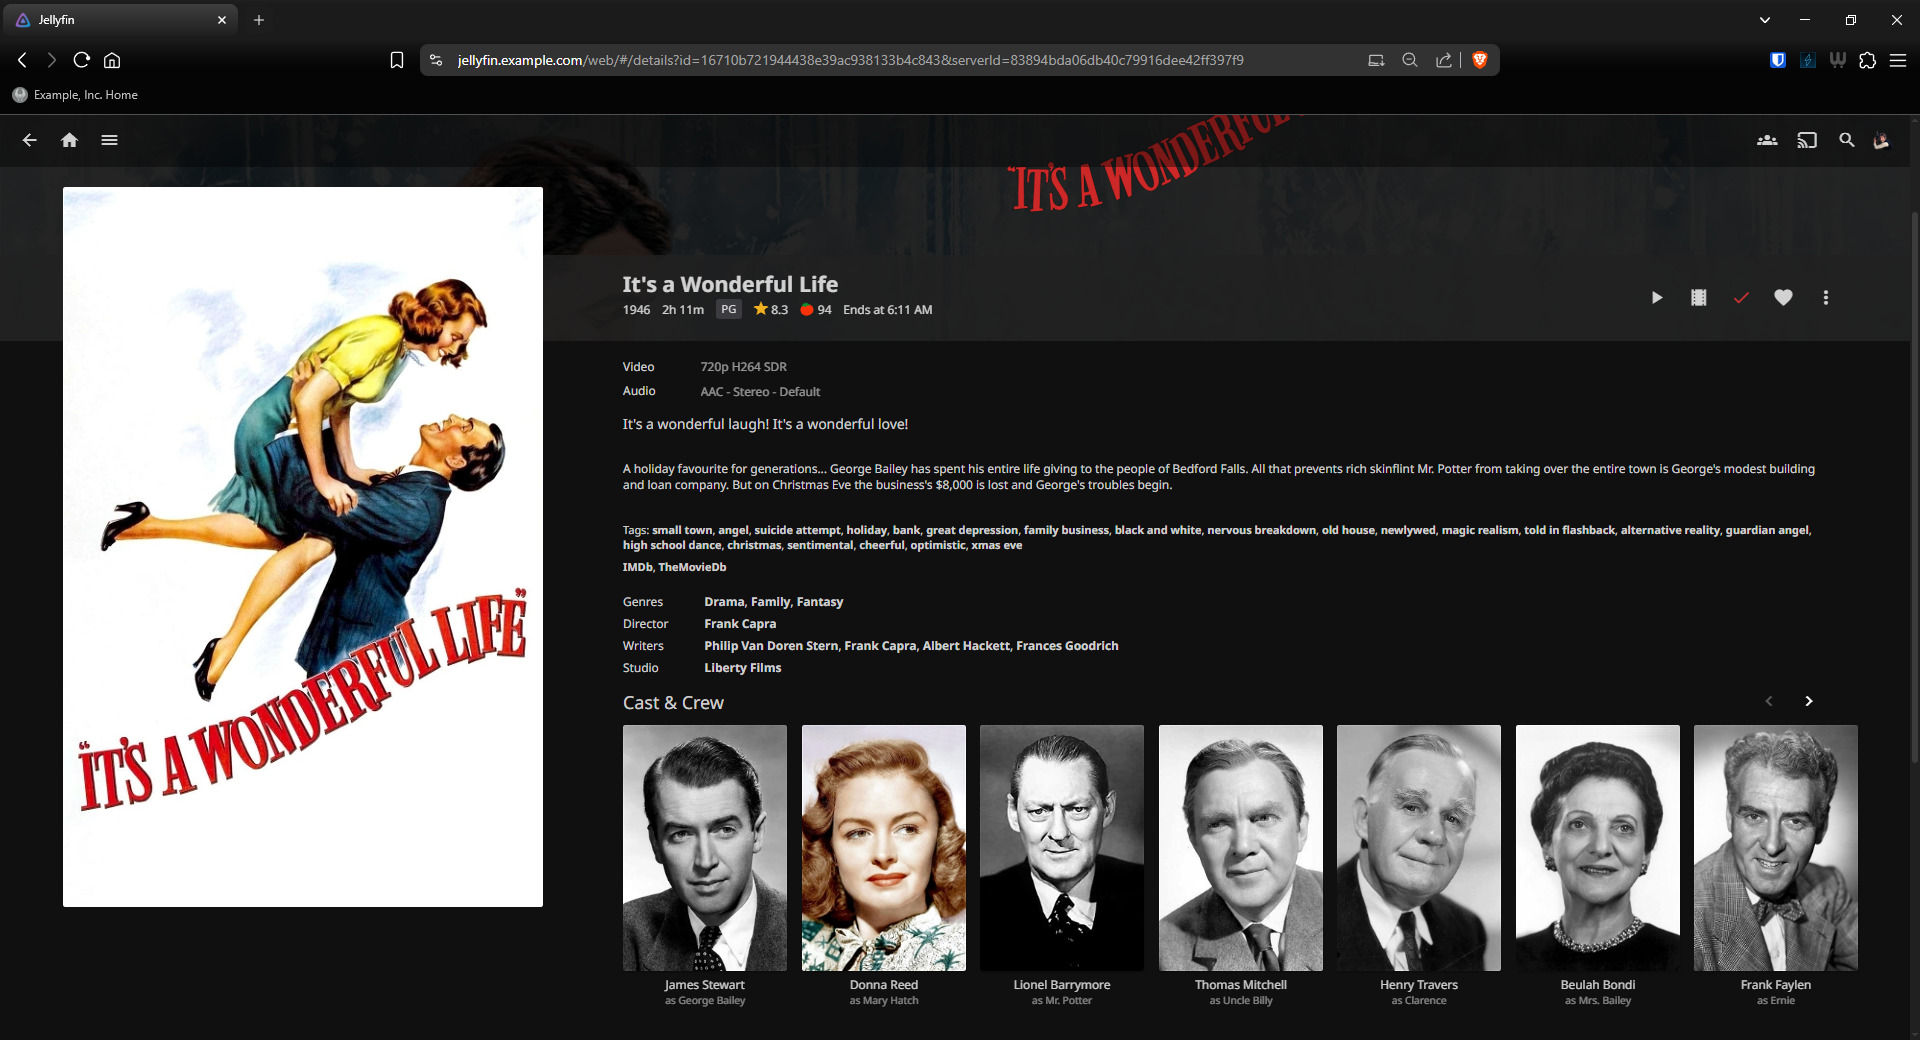Open director Frank Capra link
1920x1040 pixels.
click(x=739, y=624)
